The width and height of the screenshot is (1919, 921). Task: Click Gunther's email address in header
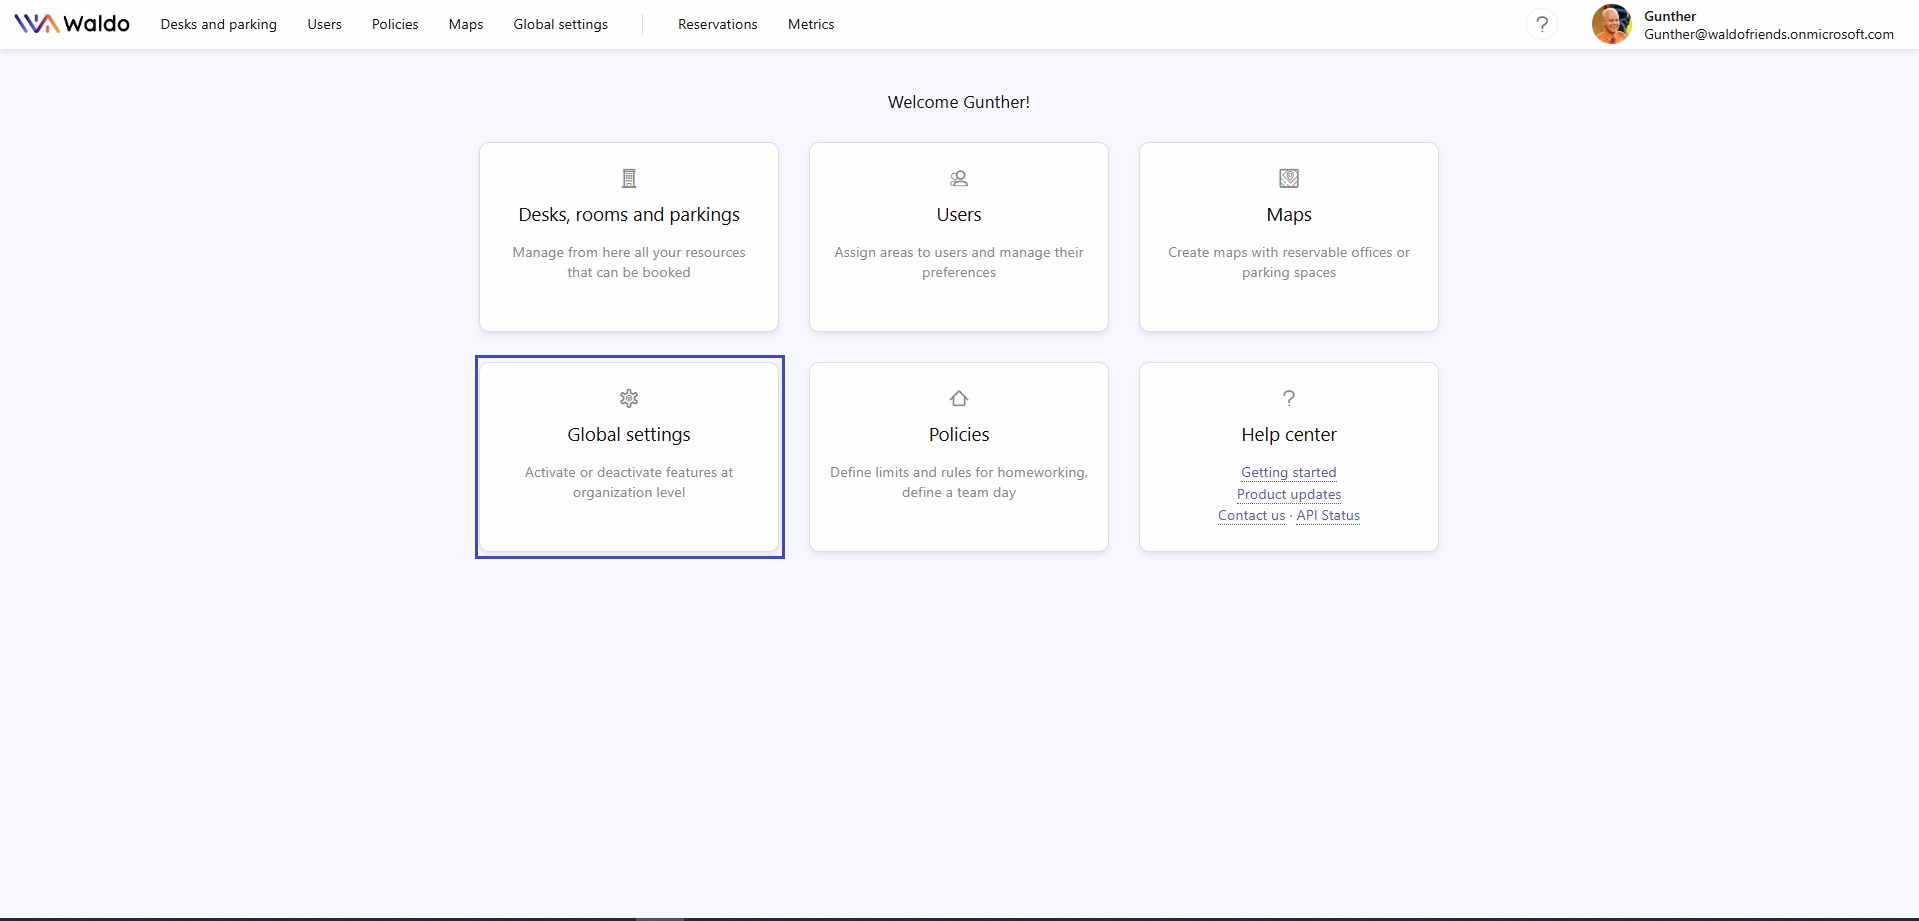[x=1769, y=34]
